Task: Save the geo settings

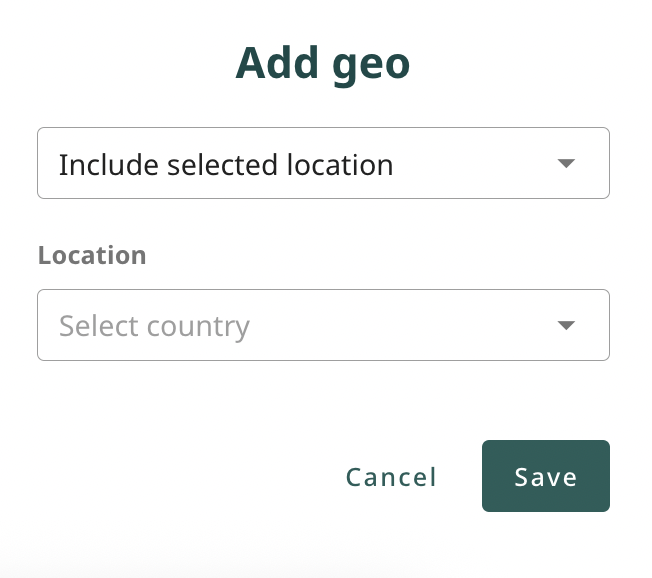Action: pyautogui.click(x=546, y=476)
